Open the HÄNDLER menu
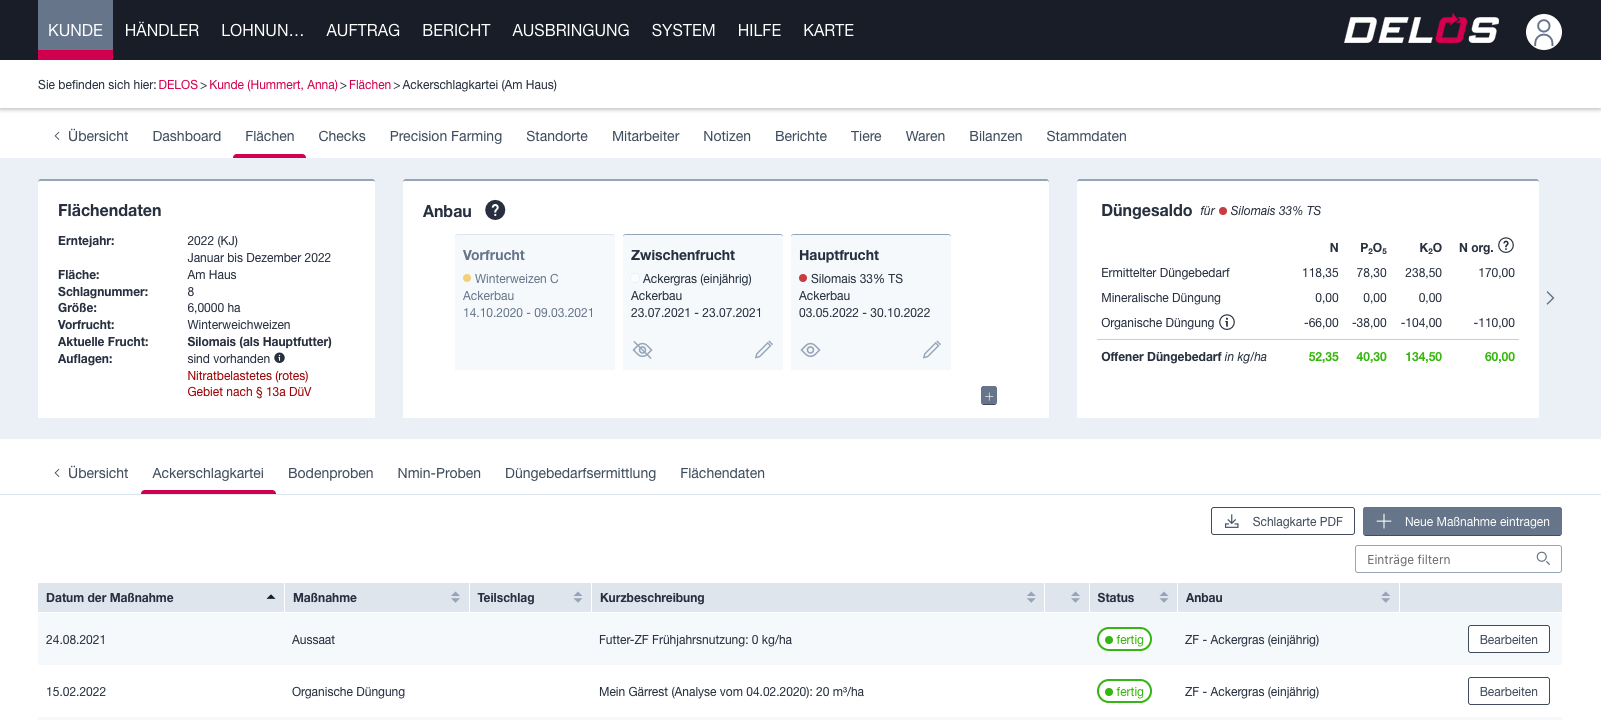 point(162,30)
